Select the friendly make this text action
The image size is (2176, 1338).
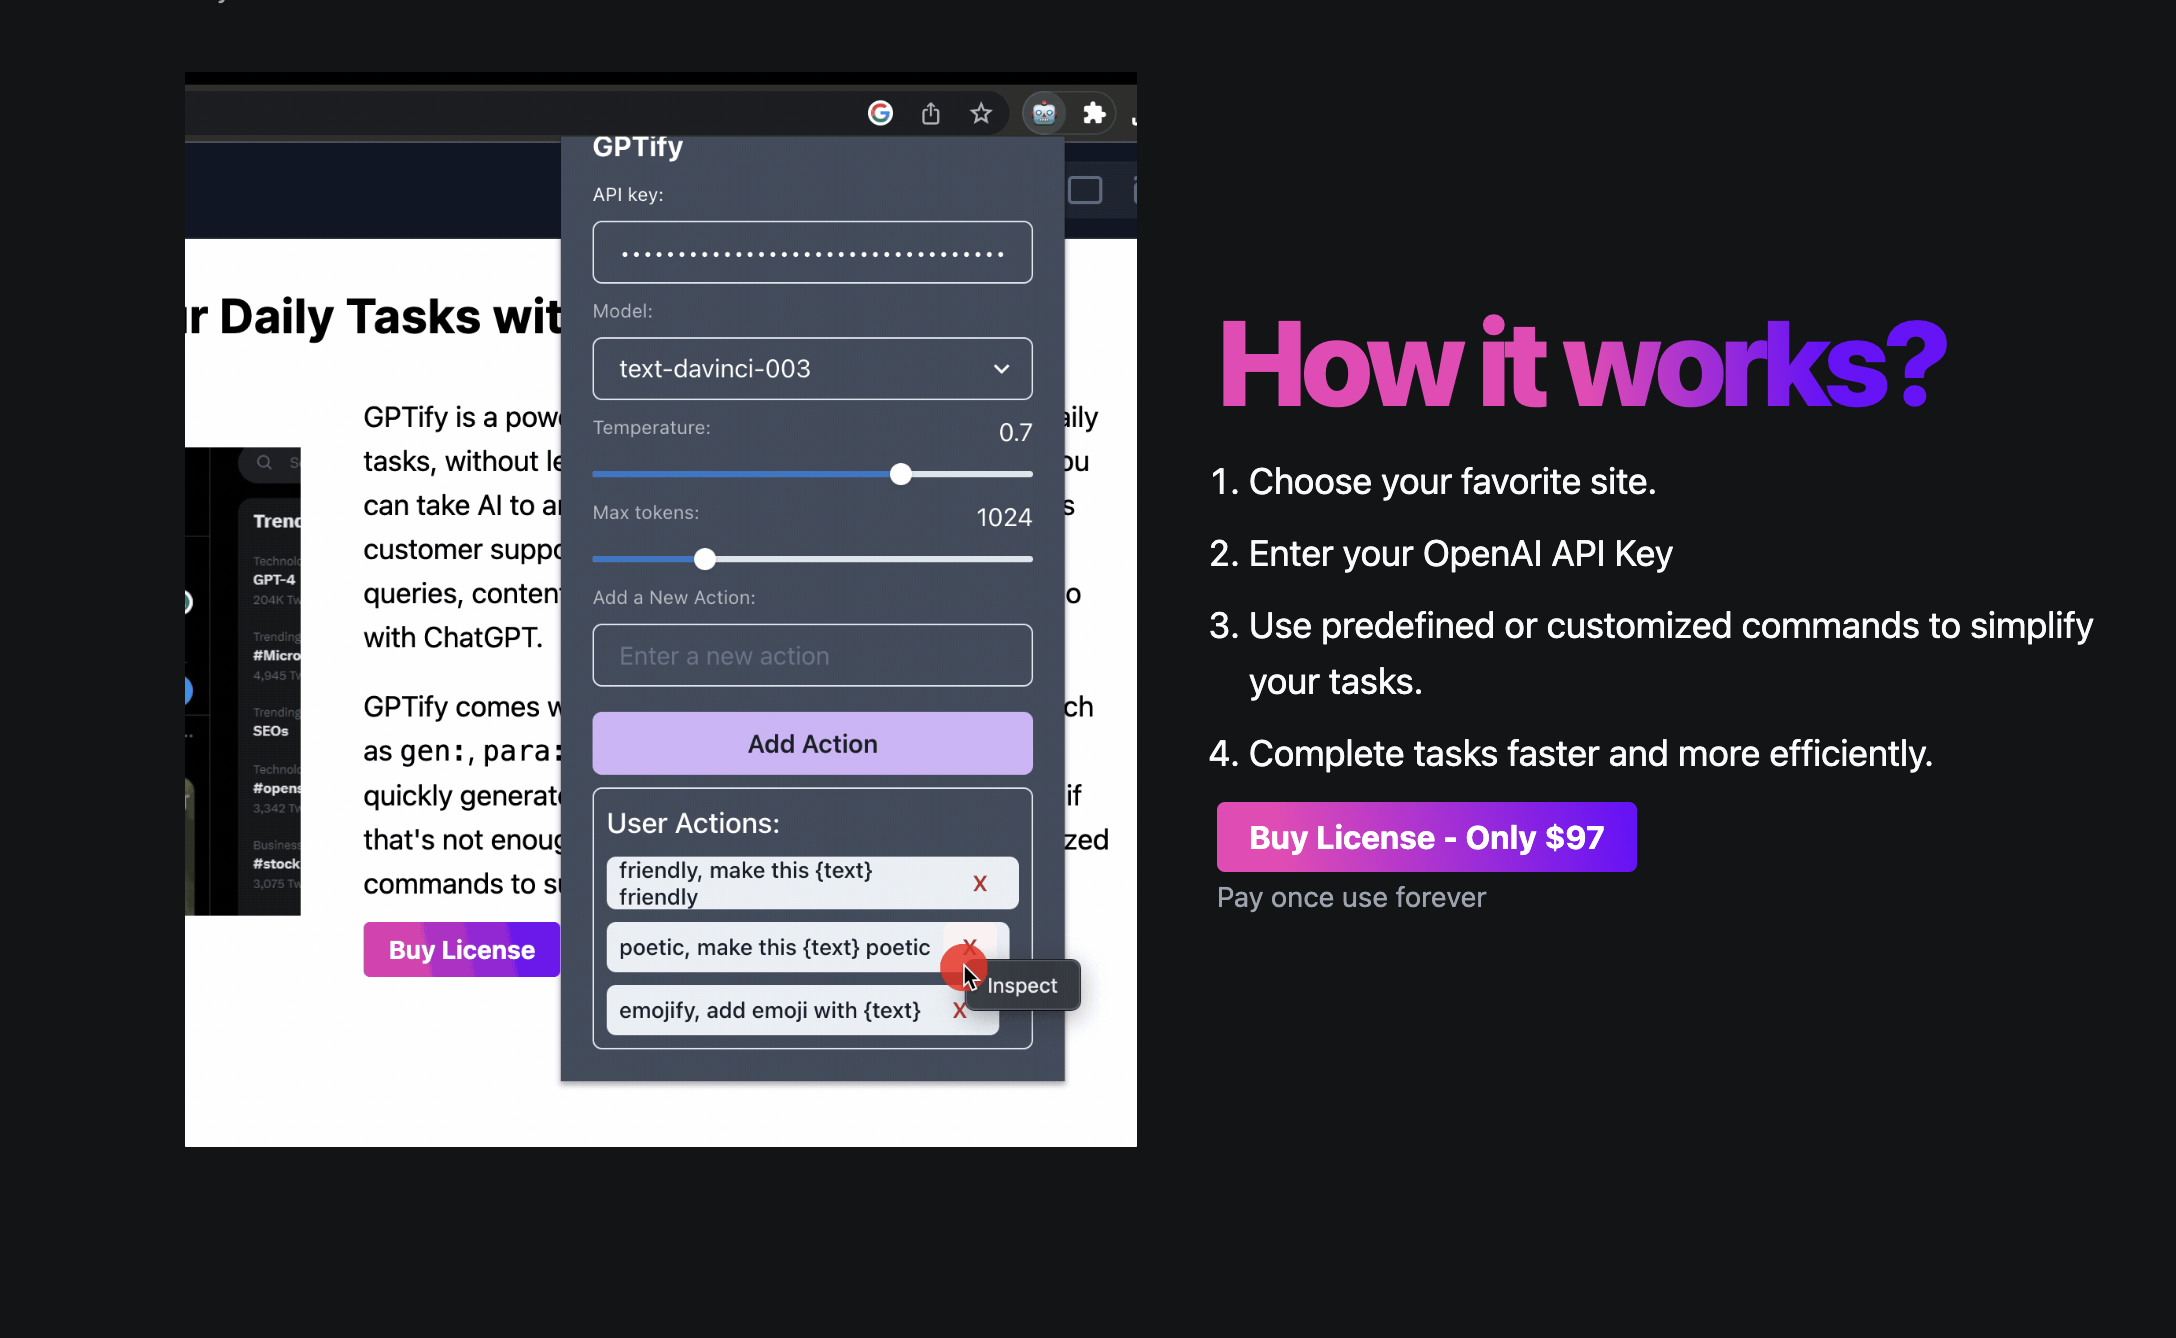(812, 883)
